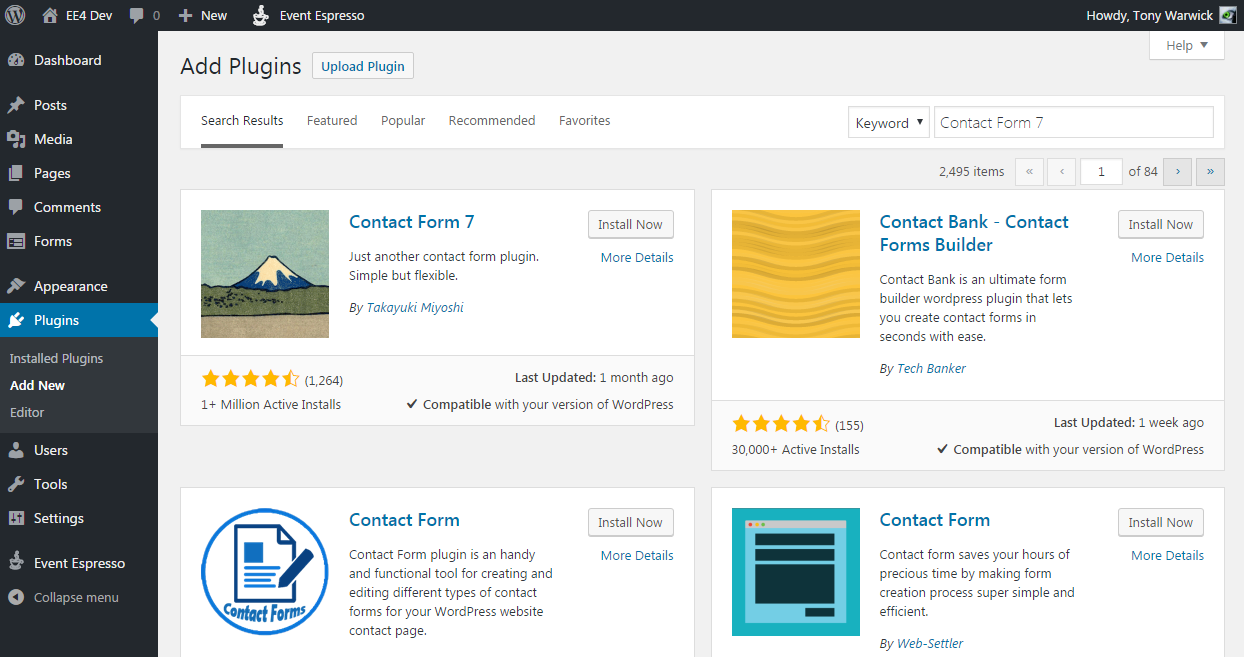The height and width of the screenshot is (657, 1244).
Task: Open the Howdy, Tony Warwick account menu
Action: tap(1161, 15)
